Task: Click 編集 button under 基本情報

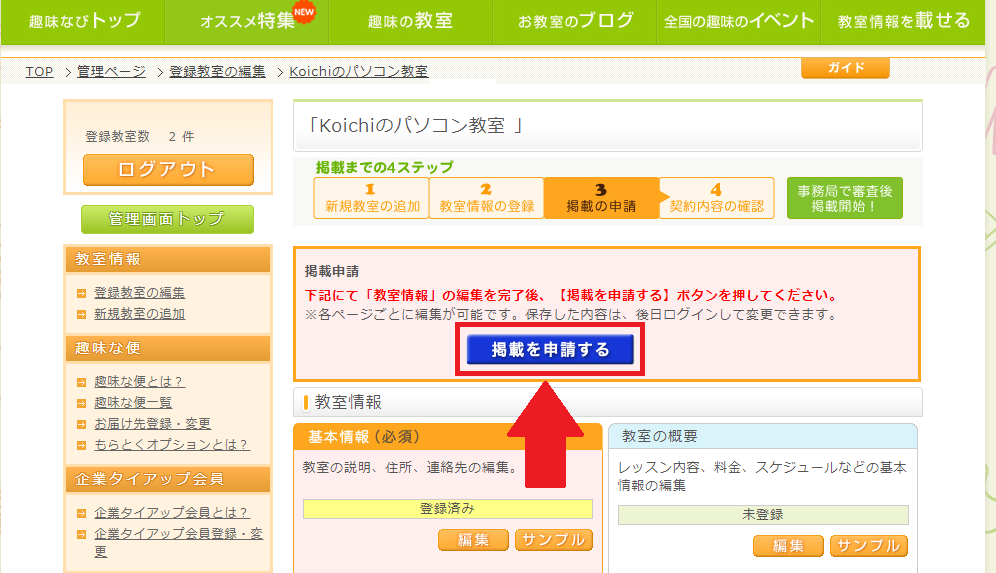Action: click(x=473, y=540)
